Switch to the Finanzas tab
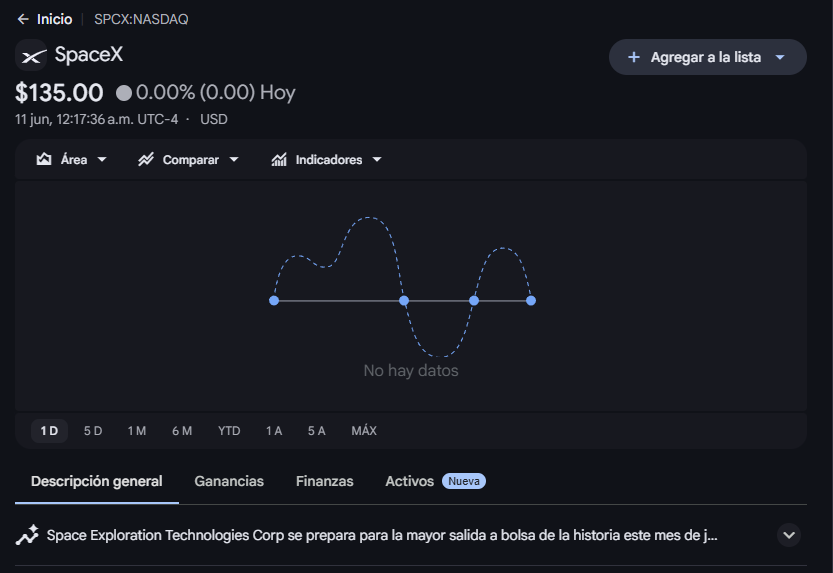The image size is (833, 573). [325, 481]
